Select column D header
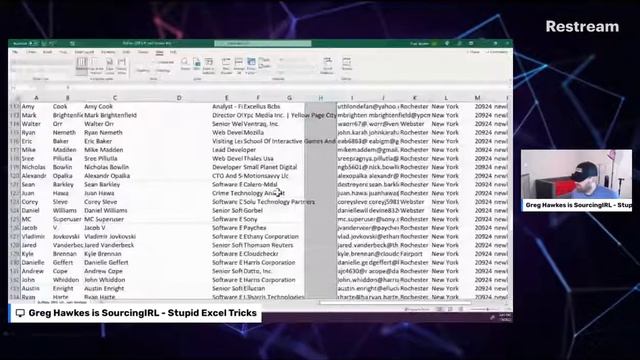 (179, 98)
